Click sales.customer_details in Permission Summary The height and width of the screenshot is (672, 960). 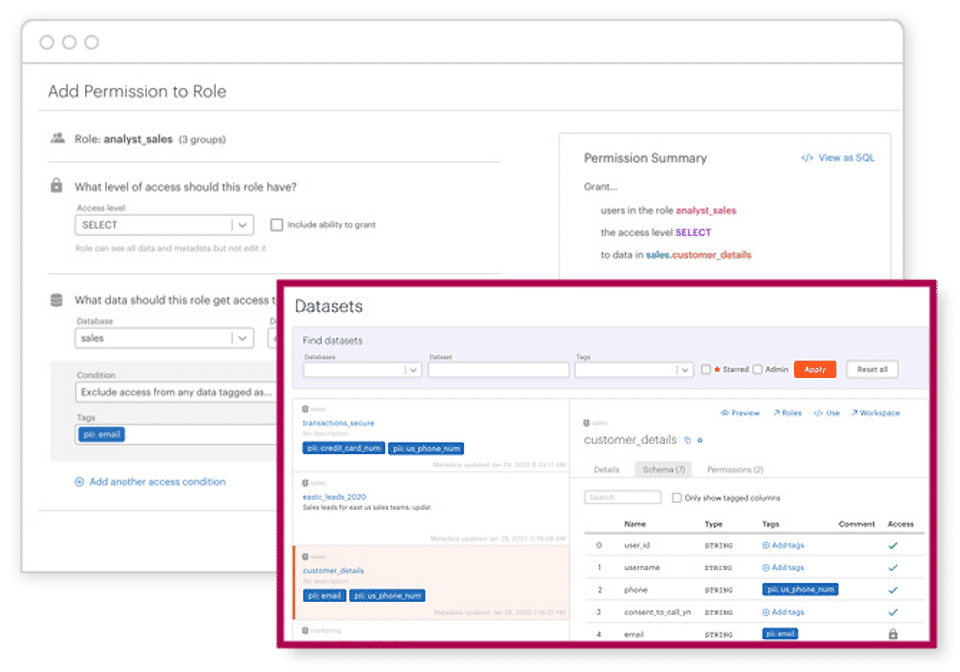(x=699, y=255)
